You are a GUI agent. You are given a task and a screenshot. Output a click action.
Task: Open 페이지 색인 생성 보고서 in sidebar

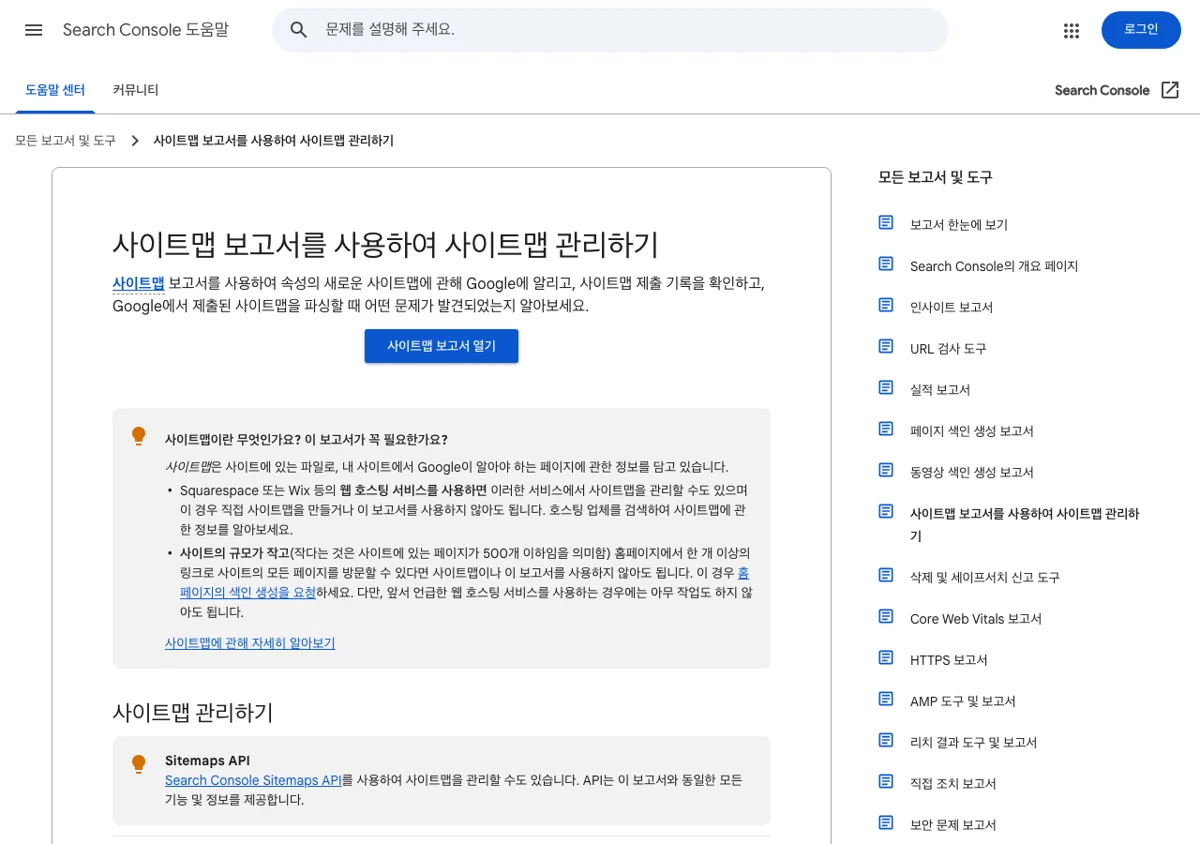(x=972, y=431)
